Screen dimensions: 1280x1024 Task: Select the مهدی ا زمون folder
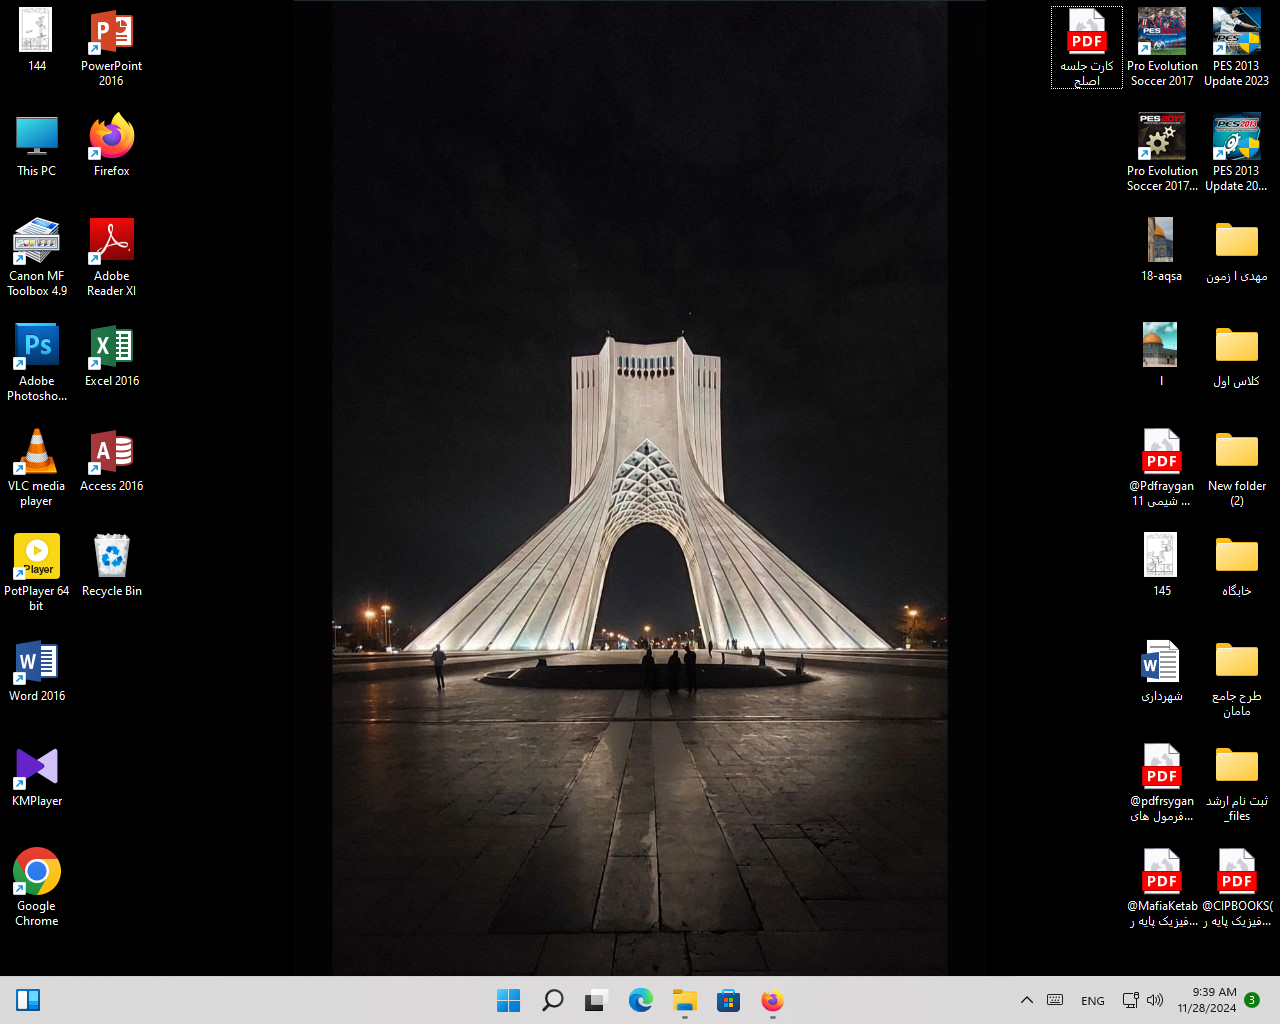point(1237,250)
